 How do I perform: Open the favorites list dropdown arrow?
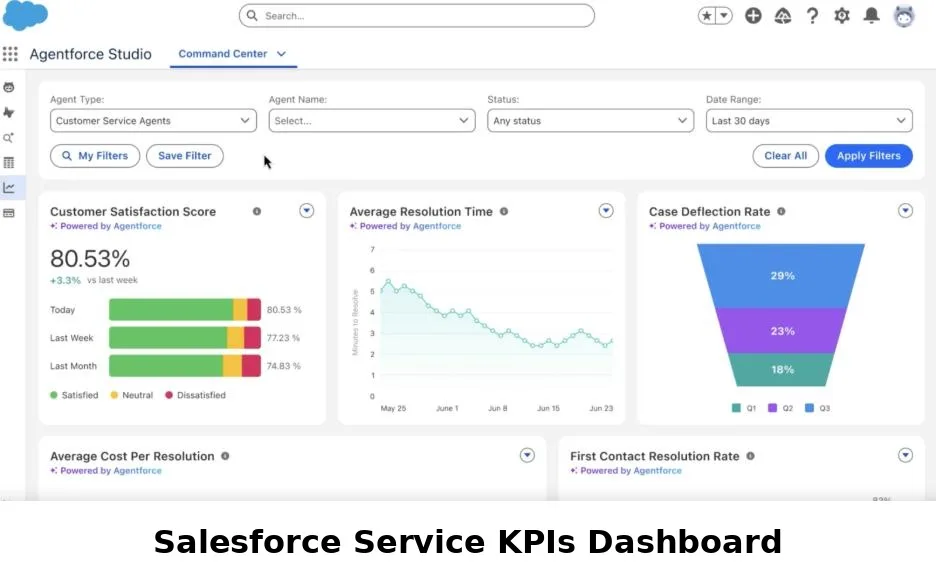(x=723, y=16)
